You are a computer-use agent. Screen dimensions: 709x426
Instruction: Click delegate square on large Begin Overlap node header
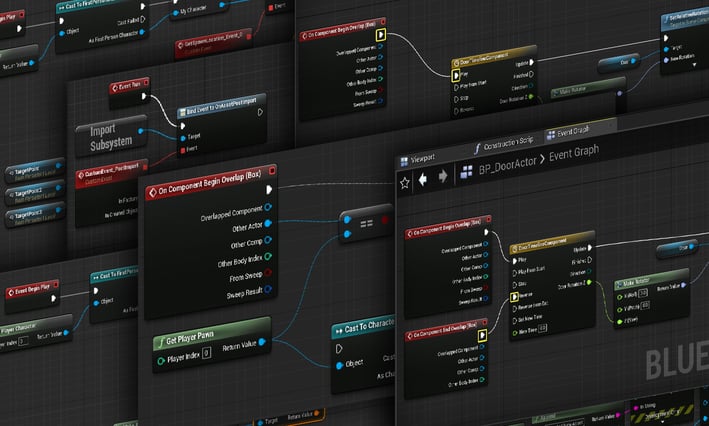pos(272,170)
